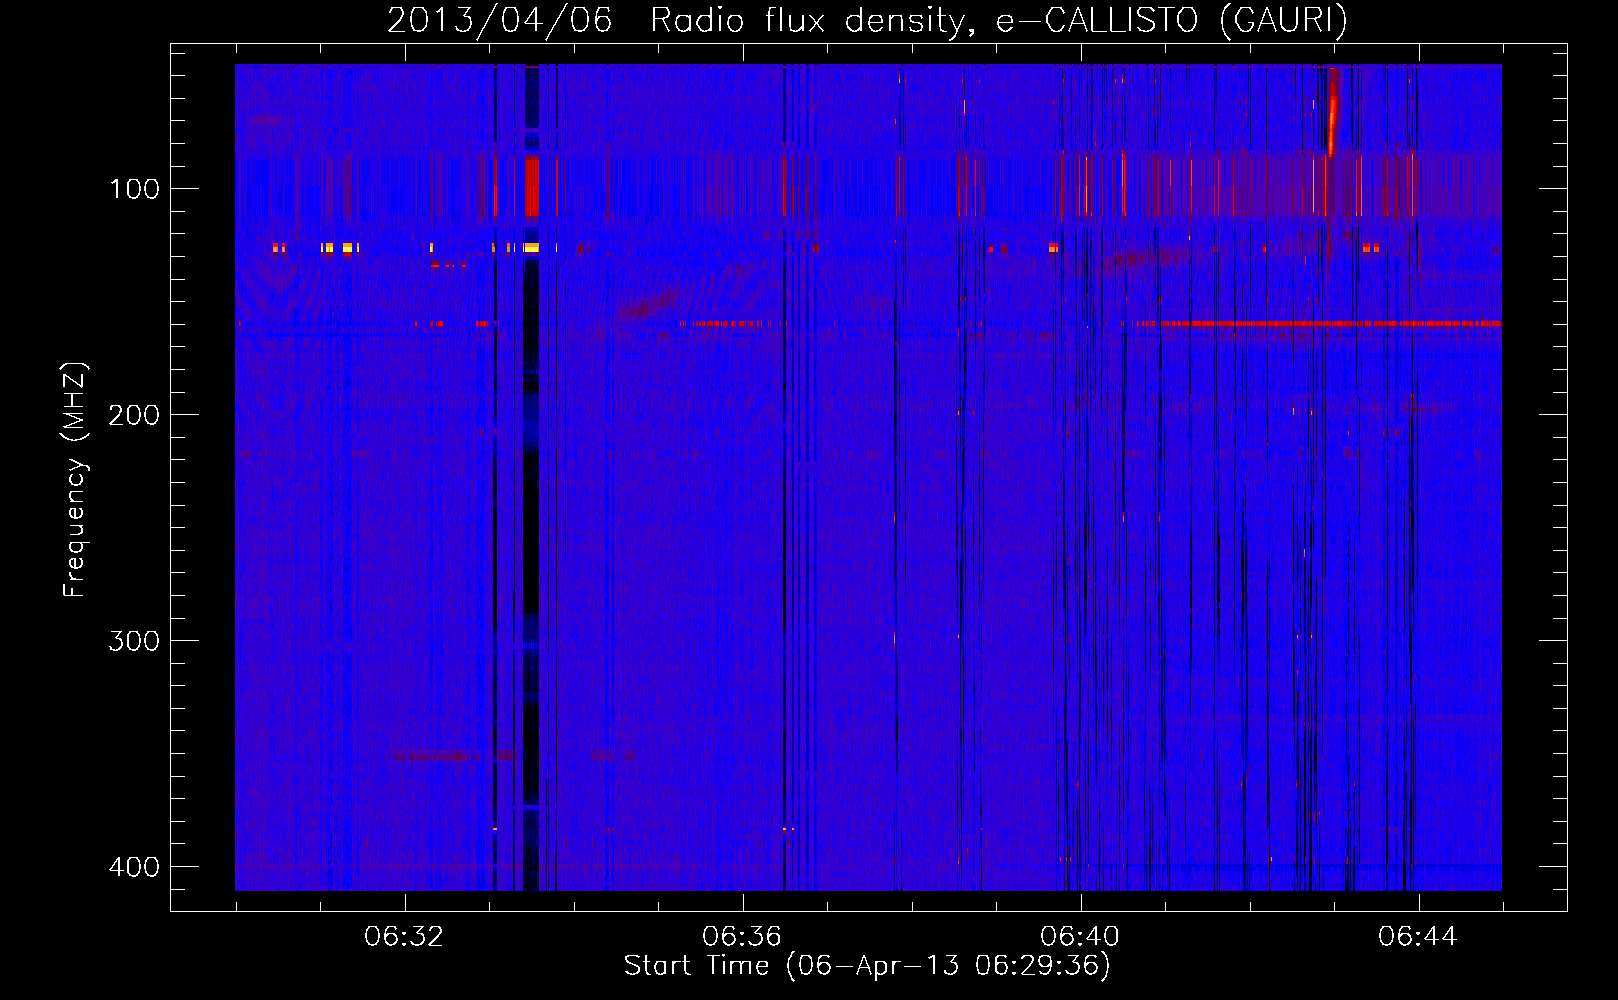Click the '06:32' time tick label
The width and height of the screenshot is (1618, 1000).
click(404, 937)
